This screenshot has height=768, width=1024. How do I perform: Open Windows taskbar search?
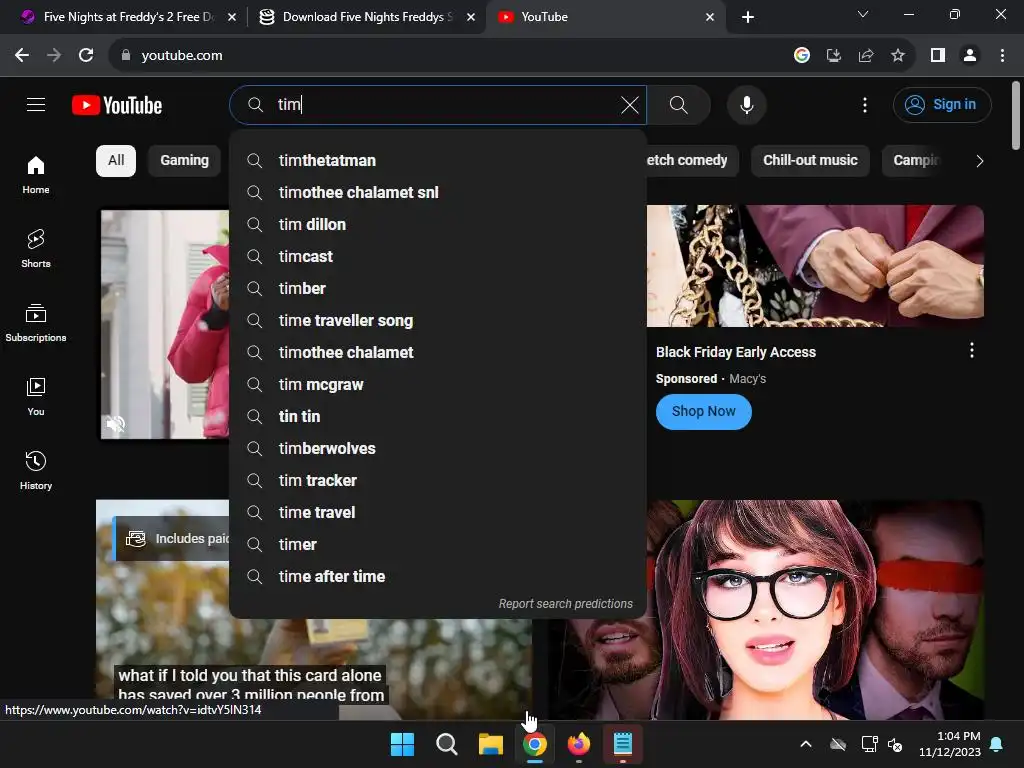(447, 744)
